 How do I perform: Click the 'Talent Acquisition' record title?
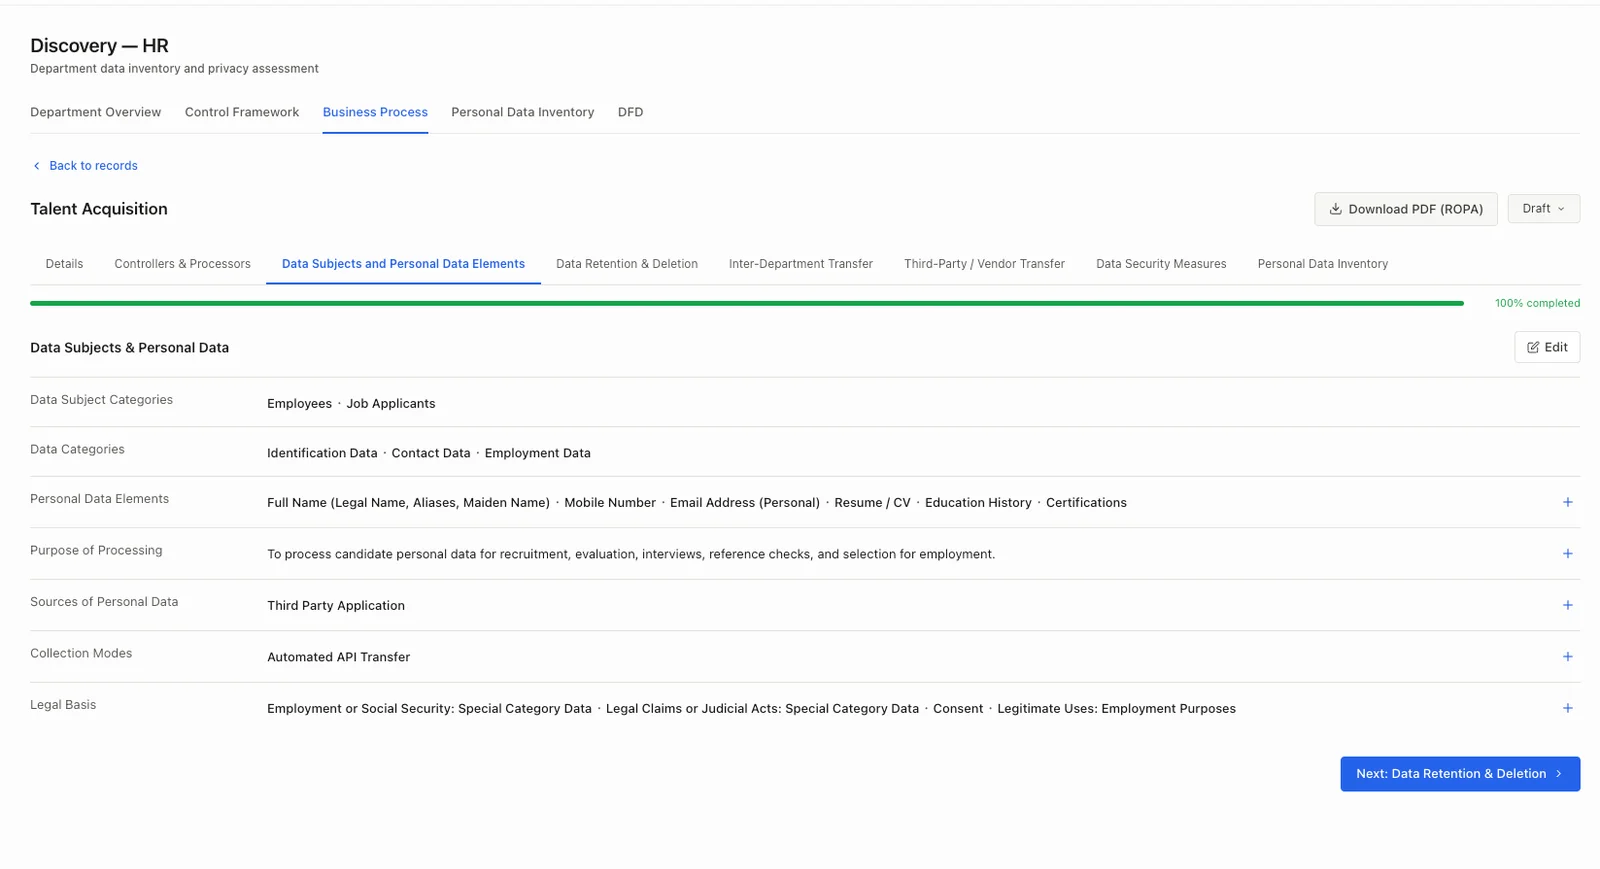coord(99,209)
